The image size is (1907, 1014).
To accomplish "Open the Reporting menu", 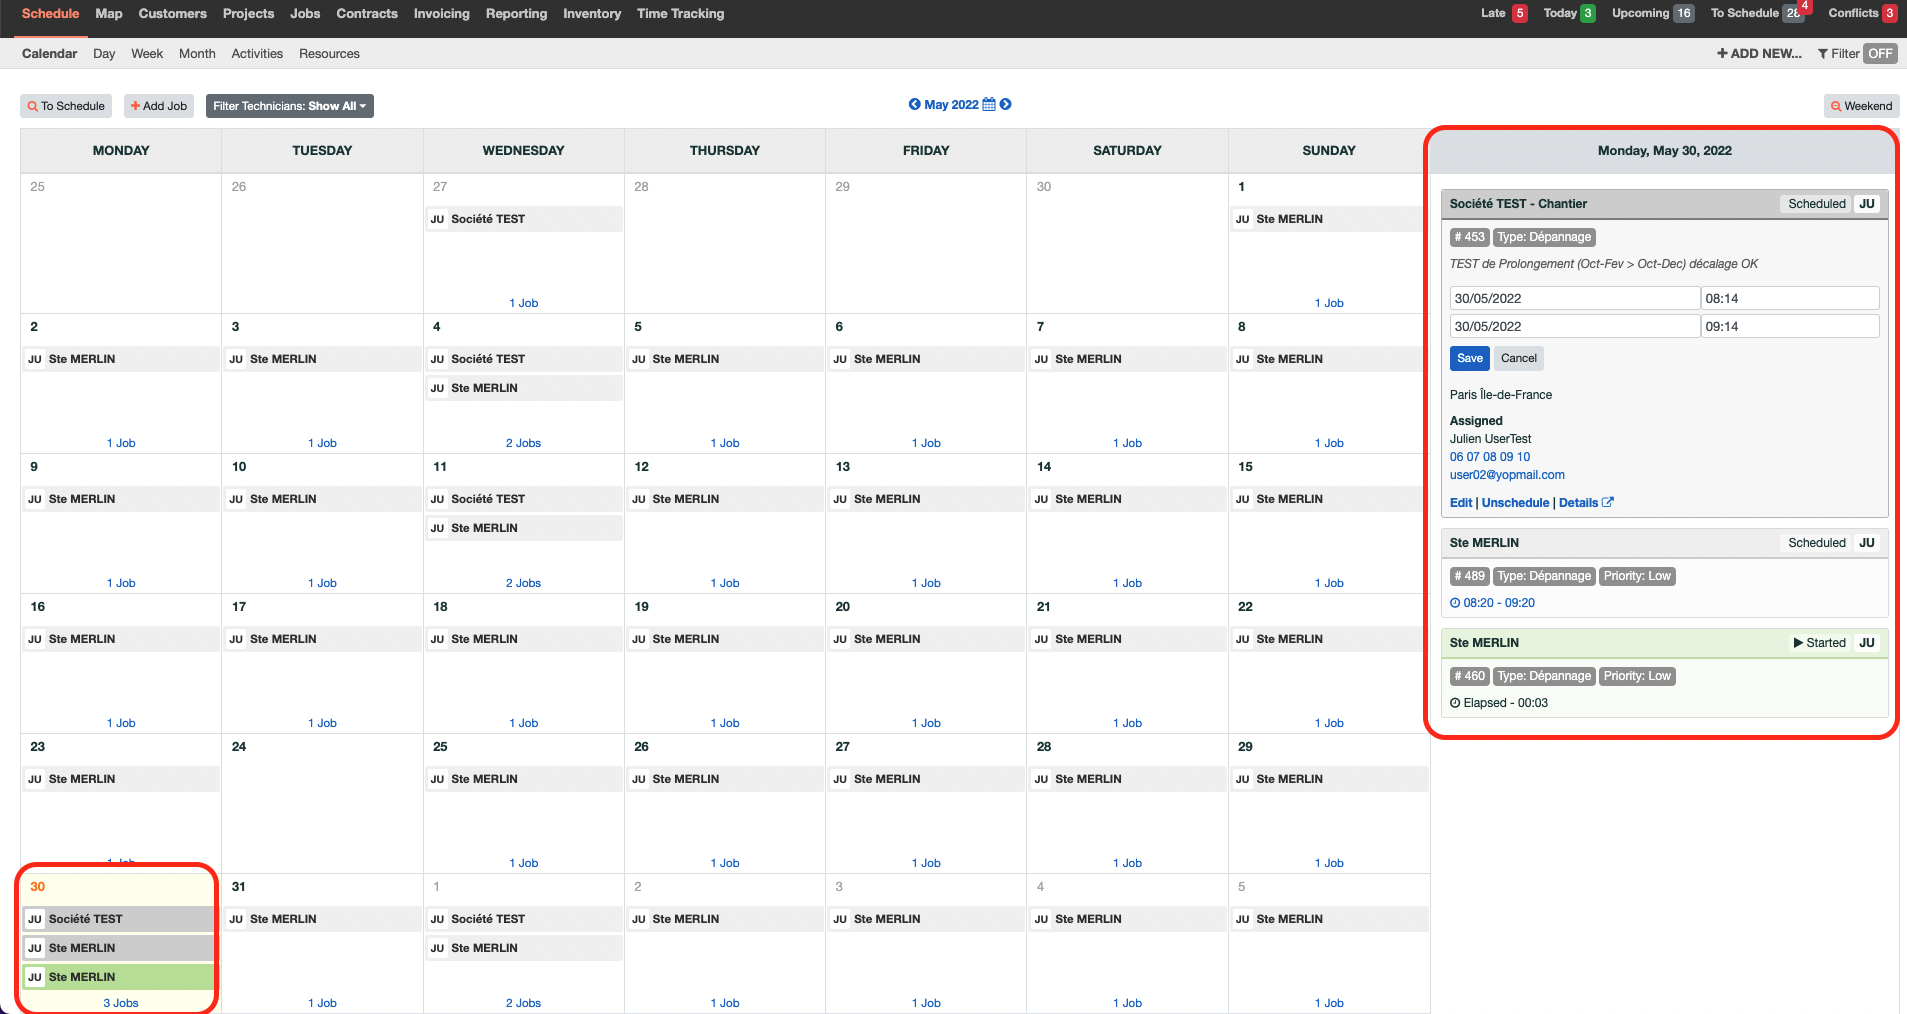I will [516, 13].
